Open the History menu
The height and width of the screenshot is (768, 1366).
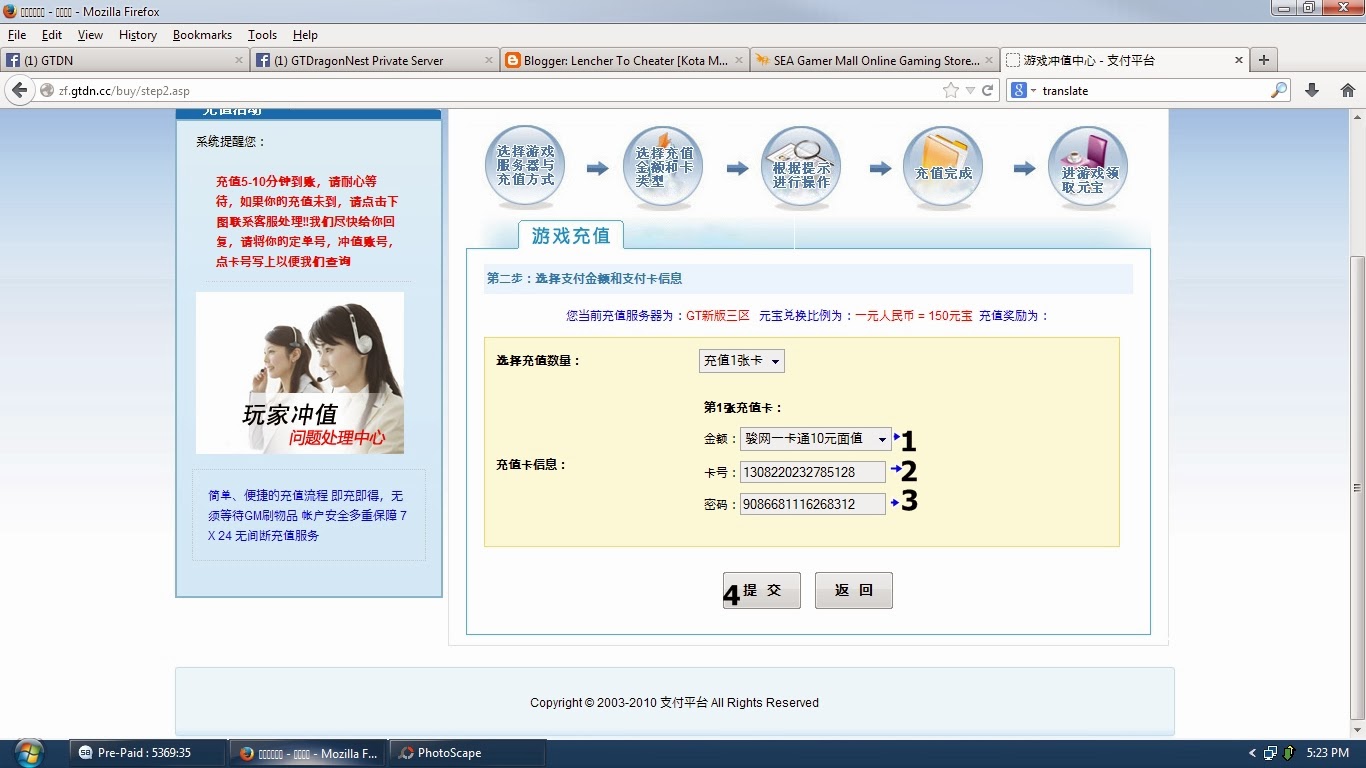138,35
